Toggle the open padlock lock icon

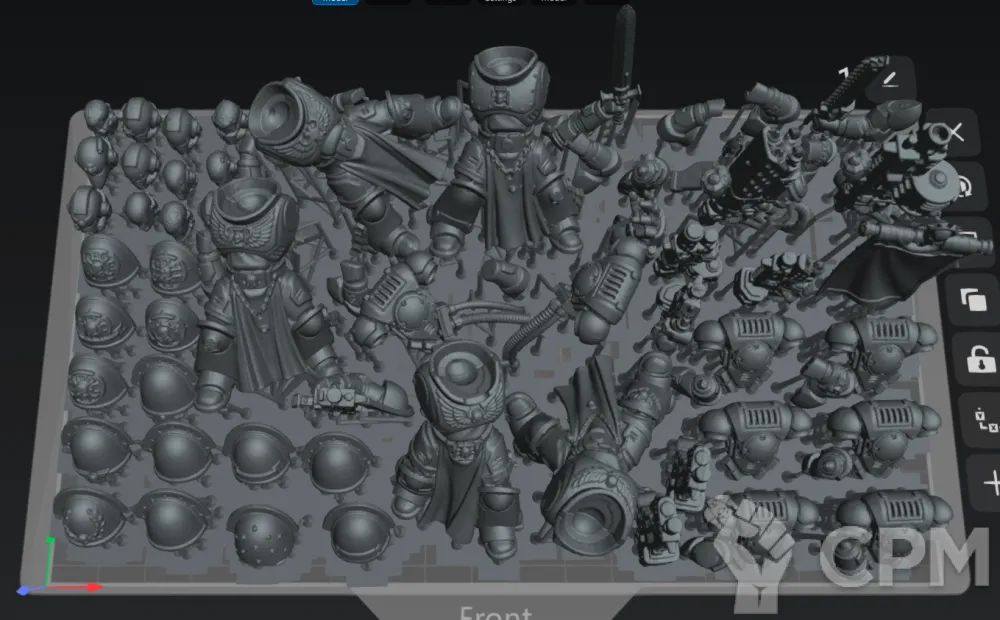tap(980, 358)
